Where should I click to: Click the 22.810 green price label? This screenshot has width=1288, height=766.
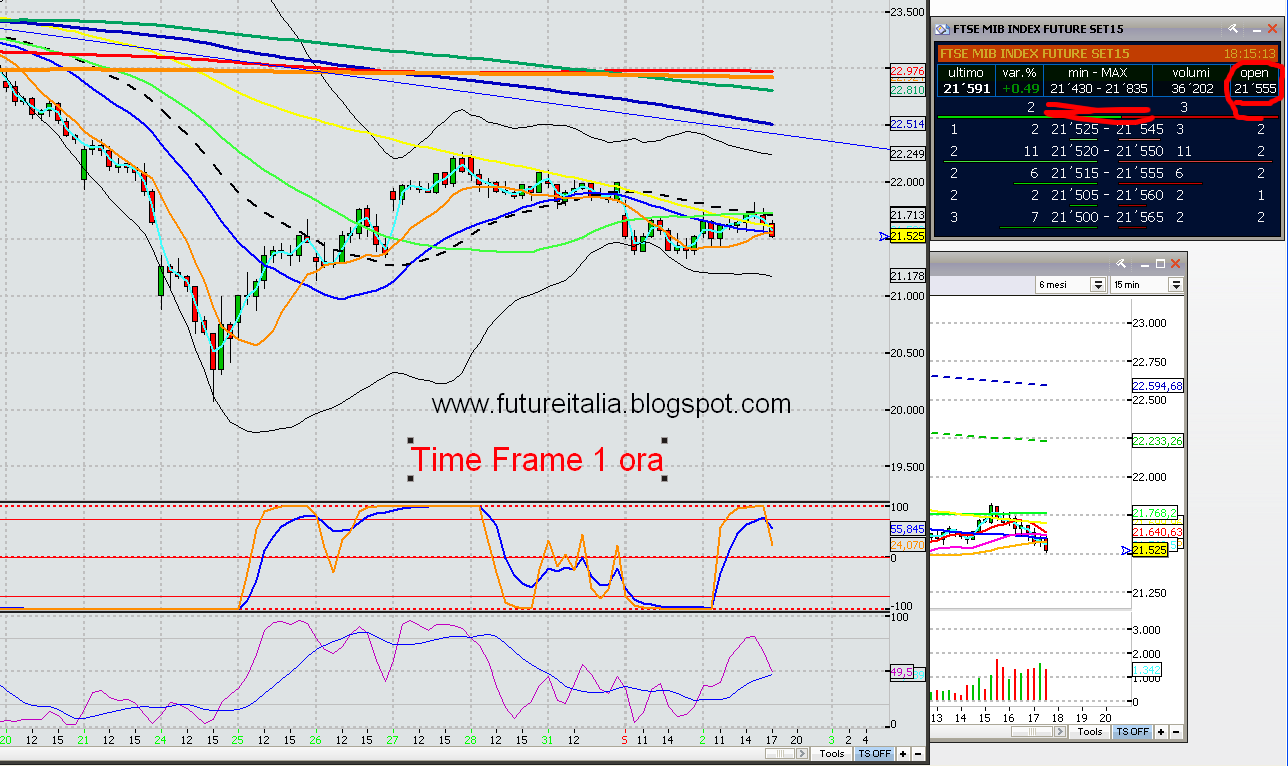(x=907, y=90)
